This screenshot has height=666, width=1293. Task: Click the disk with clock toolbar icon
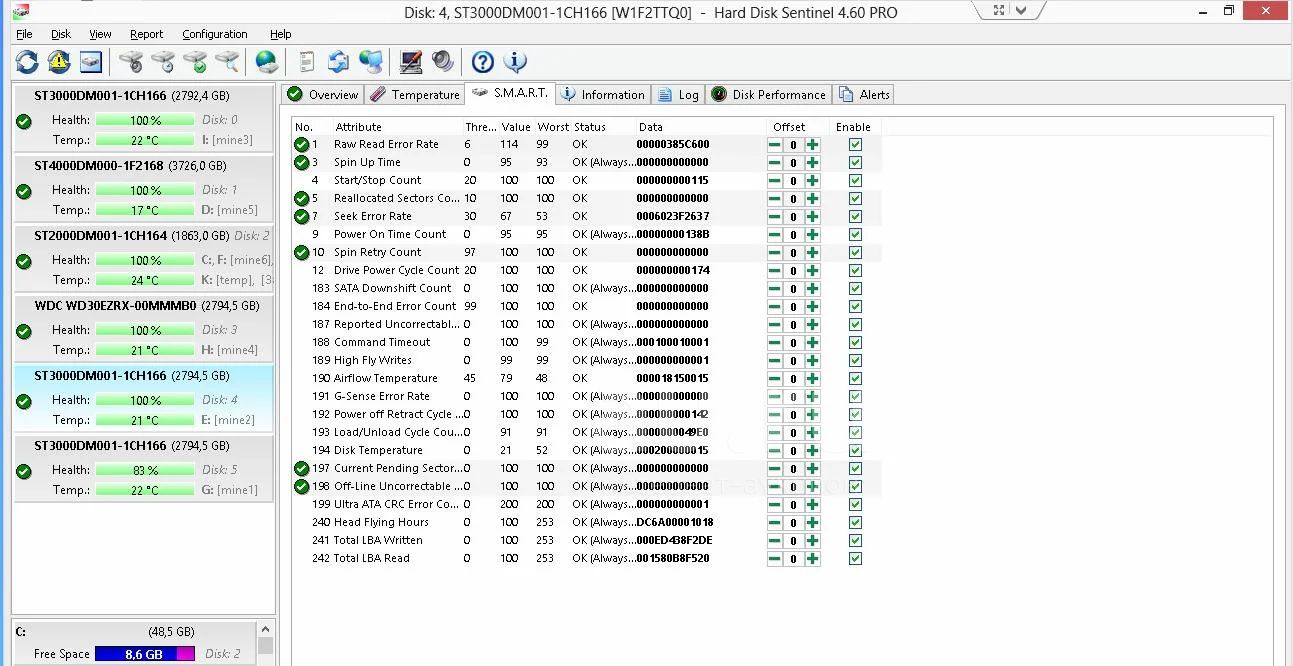point(163,62)
